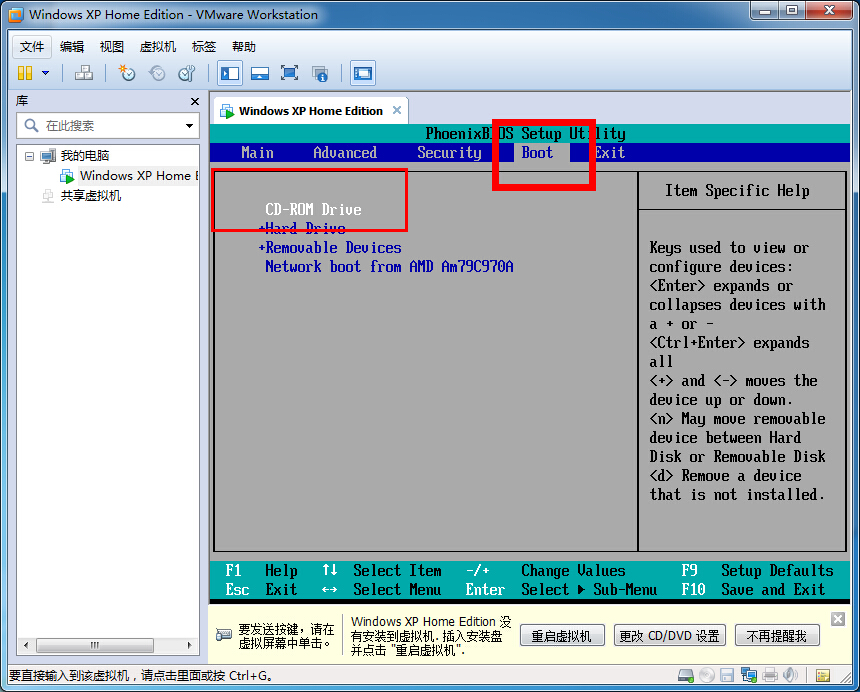Select the Windows XP Home Edition tab
This screenshot has width=860, height=692.
(x=310, y=110)
